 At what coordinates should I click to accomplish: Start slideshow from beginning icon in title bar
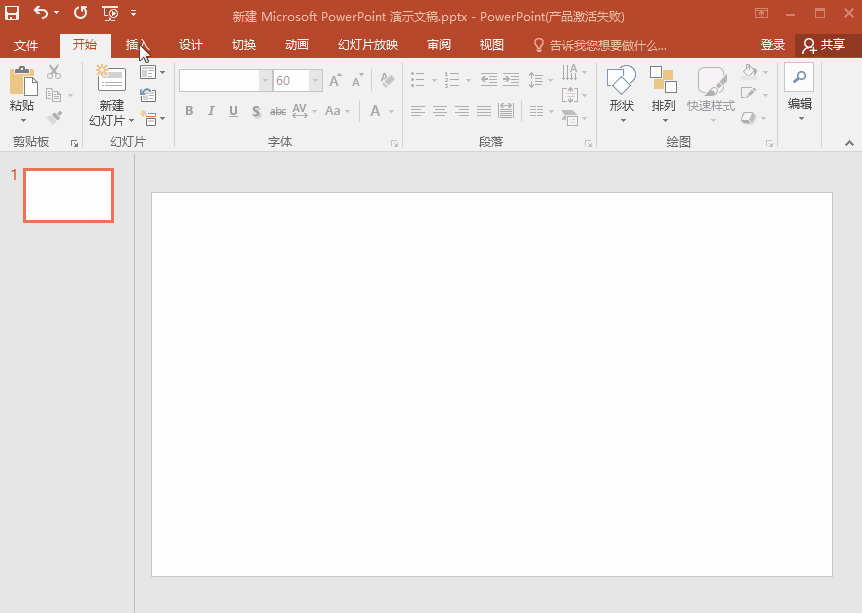pos(110,13)
